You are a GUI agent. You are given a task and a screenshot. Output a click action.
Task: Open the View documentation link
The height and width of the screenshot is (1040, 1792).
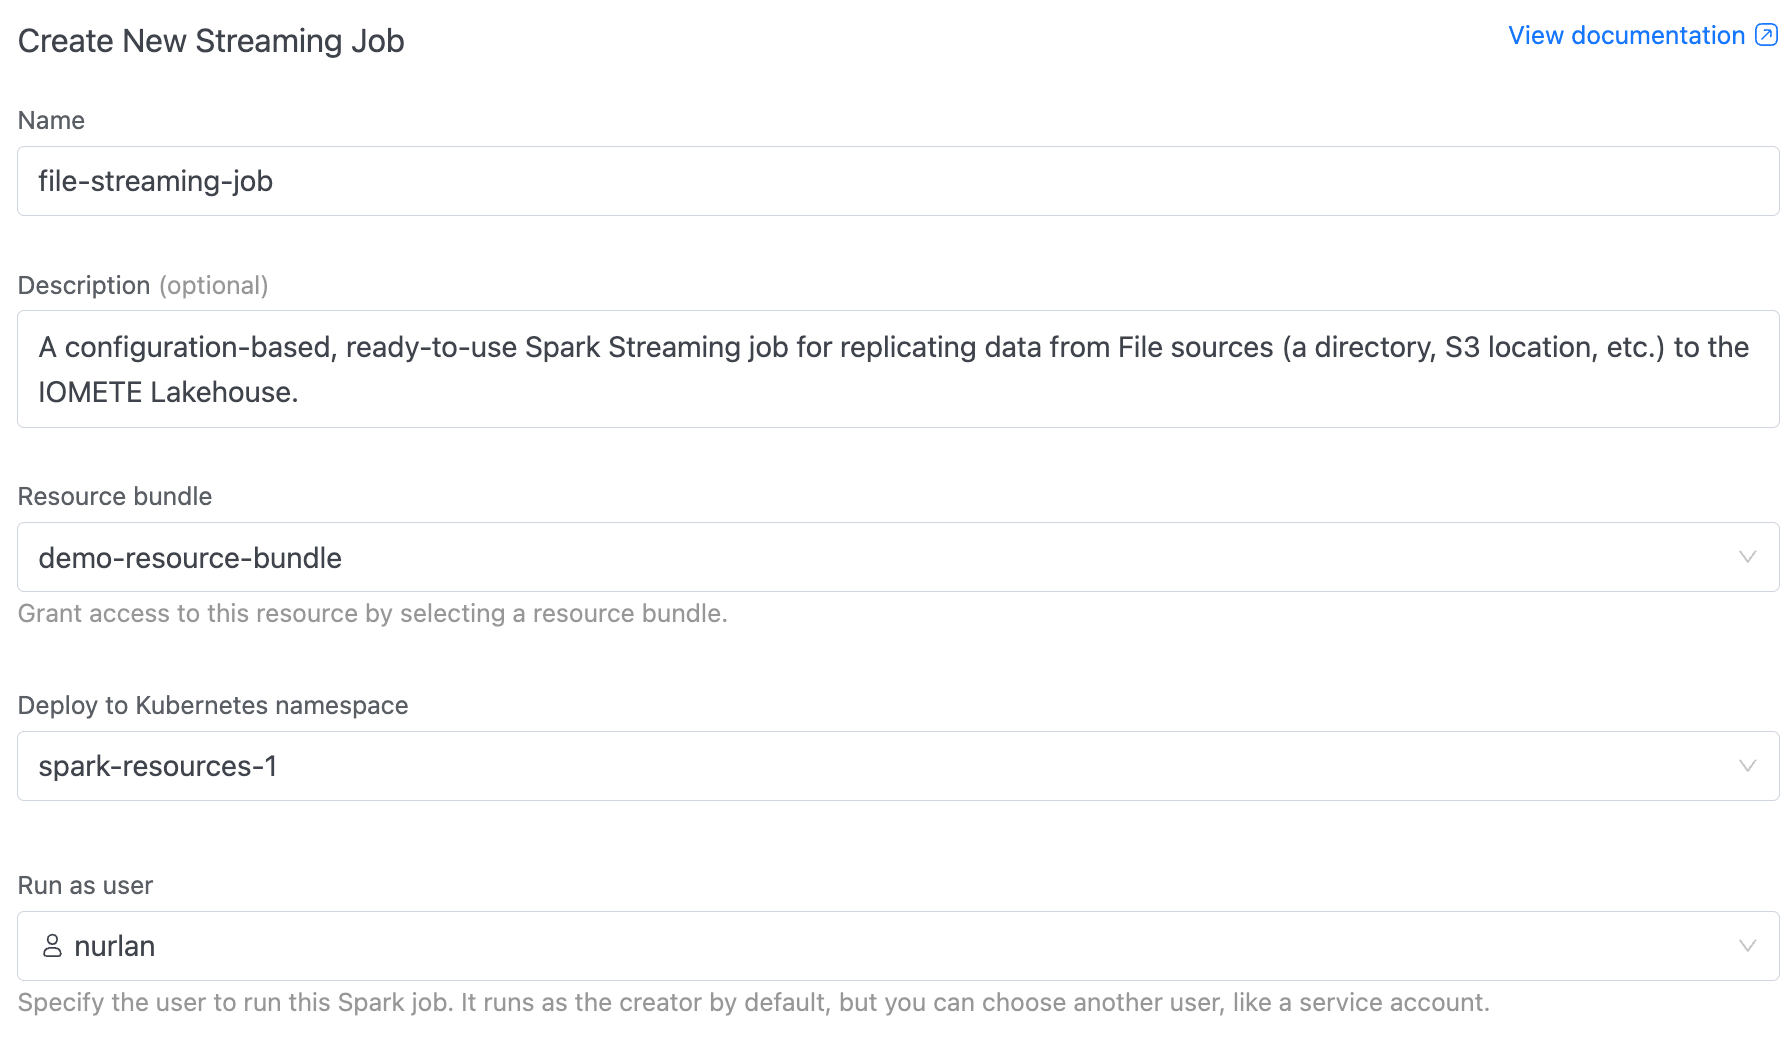pos(1626,36)
